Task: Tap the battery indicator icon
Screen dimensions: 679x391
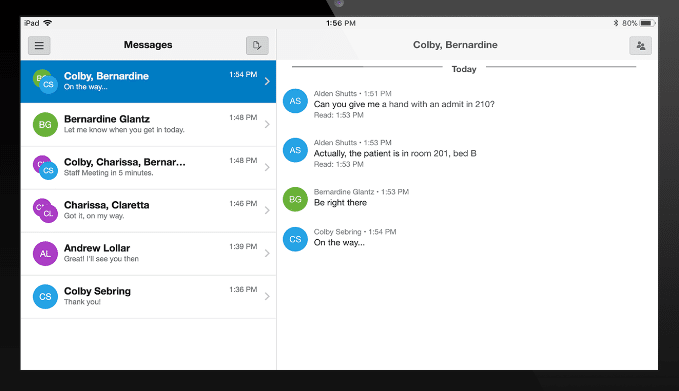Action: pyautogui.click(x=647, y=23)
